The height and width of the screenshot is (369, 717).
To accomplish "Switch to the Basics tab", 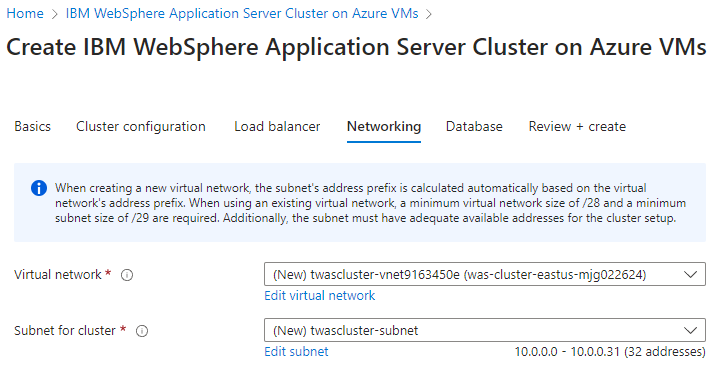I will click(32, 126).
